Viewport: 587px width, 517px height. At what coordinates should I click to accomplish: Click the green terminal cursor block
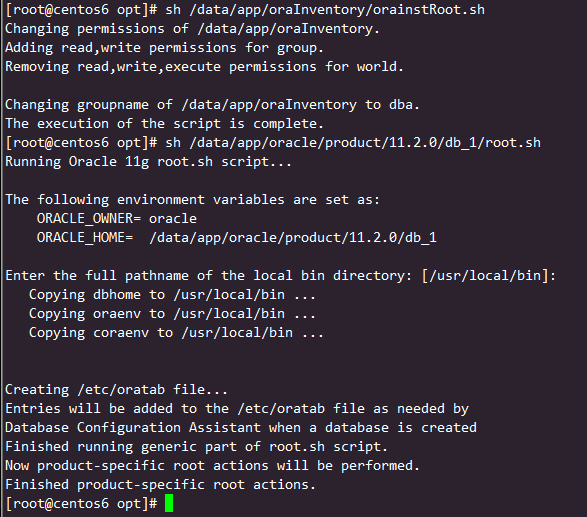(169, 503)
